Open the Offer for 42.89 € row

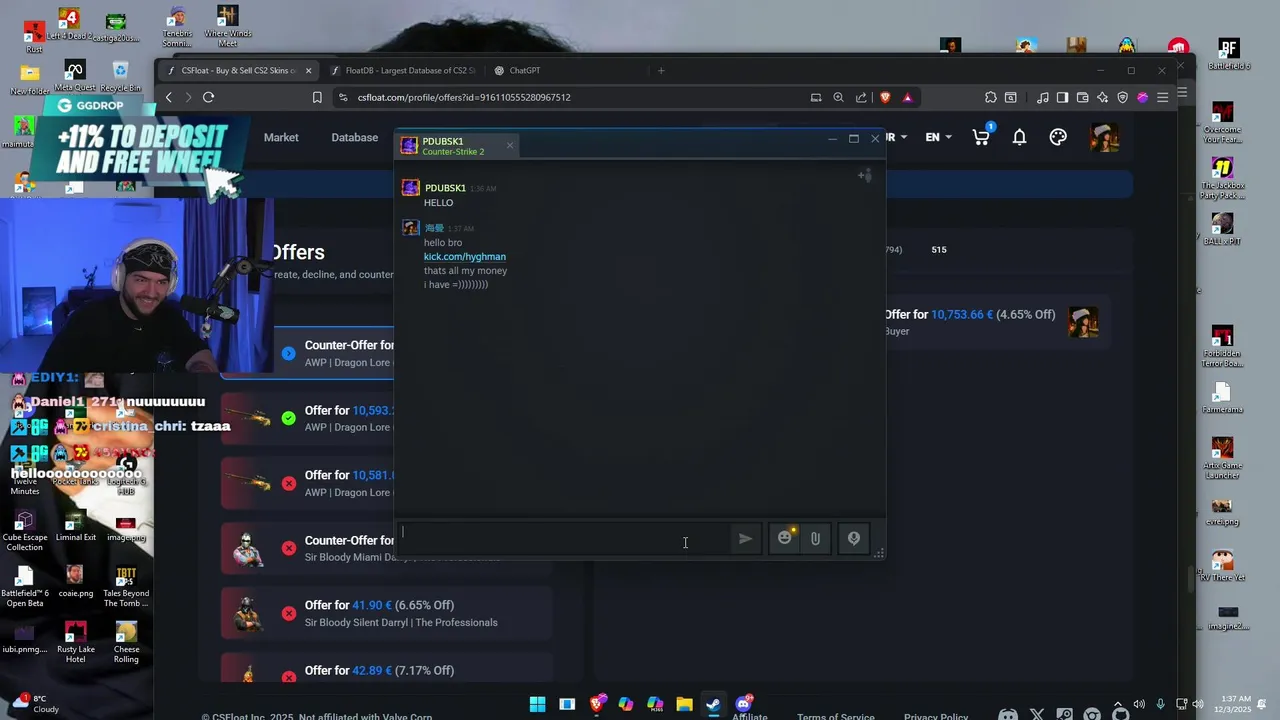(x=386, y=668)
